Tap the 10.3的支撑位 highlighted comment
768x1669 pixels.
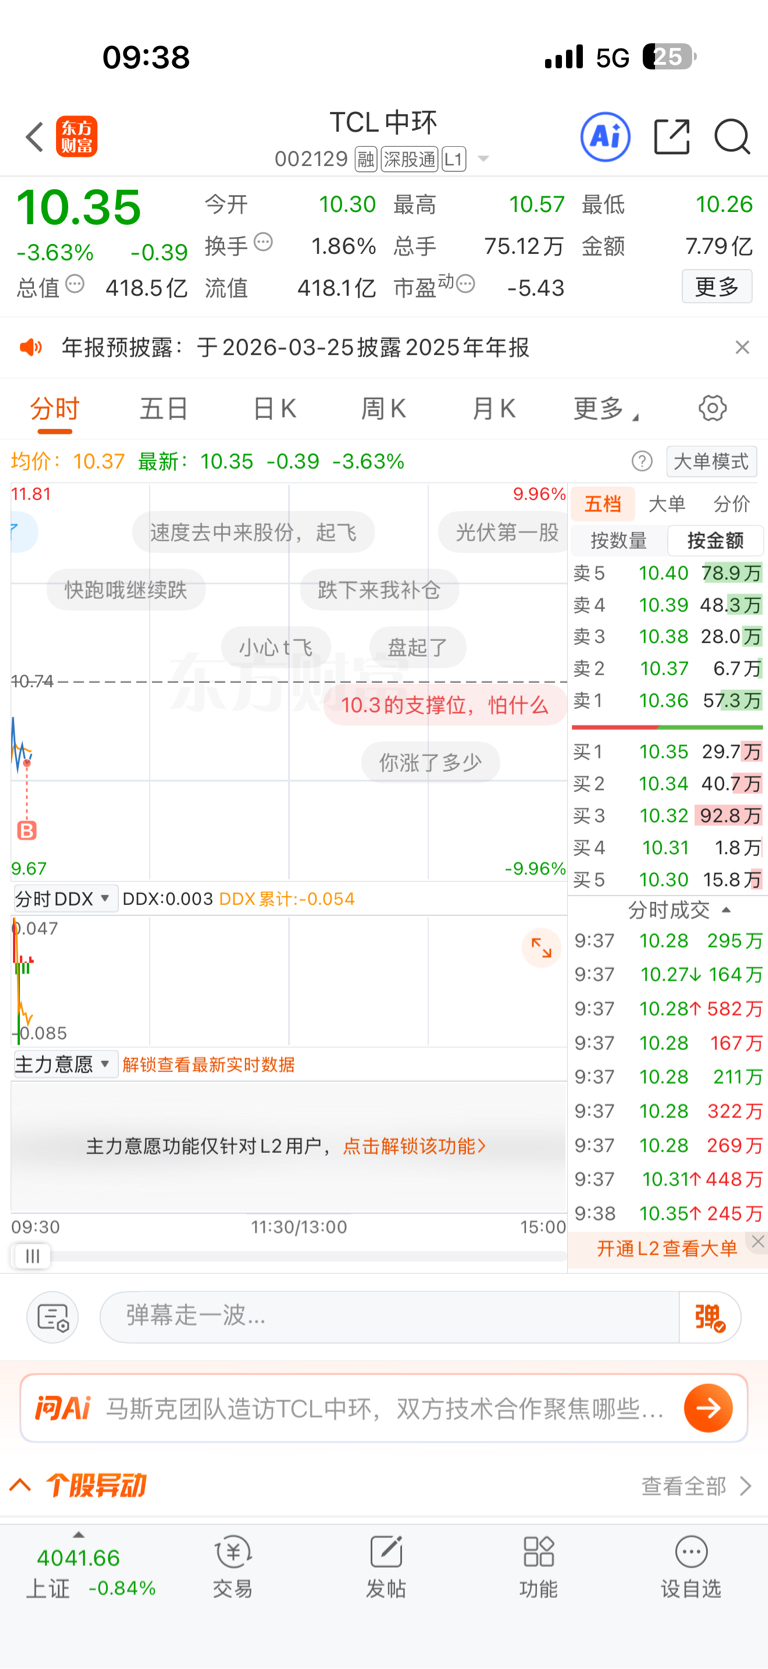(444, 705)
